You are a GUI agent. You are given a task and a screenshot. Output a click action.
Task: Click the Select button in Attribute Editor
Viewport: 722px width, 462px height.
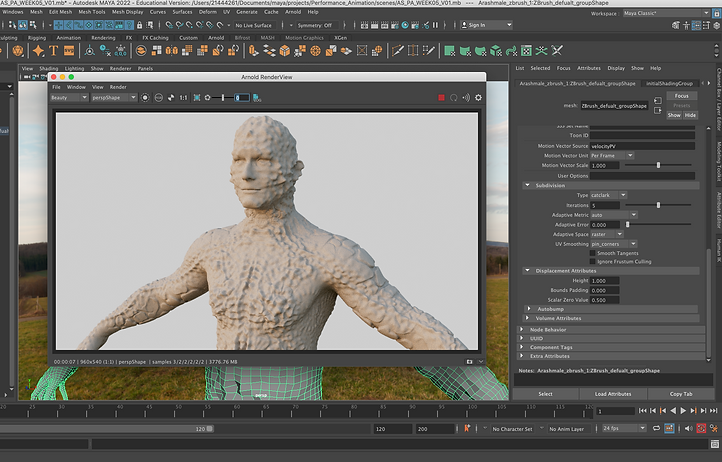tap(545, 394)
